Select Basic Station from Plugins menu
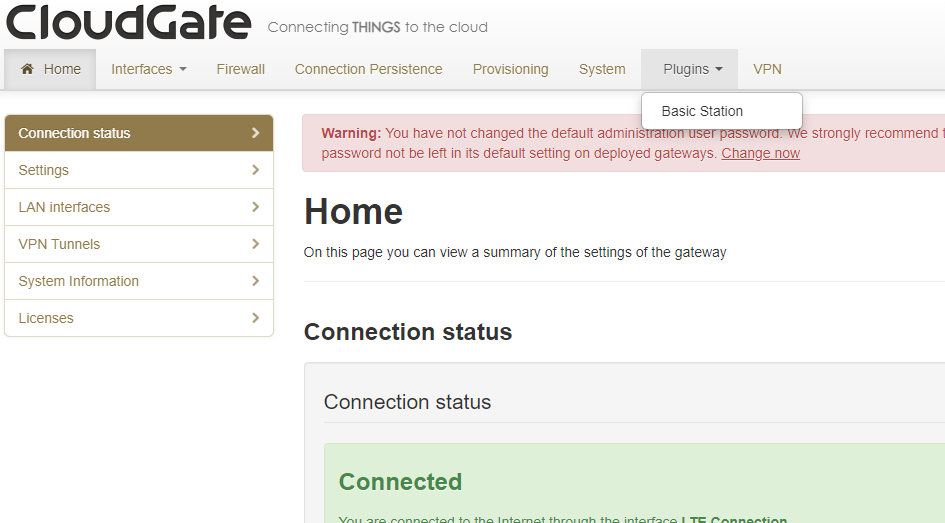Viewport: 945px width, 523px height. pos(702,111)
